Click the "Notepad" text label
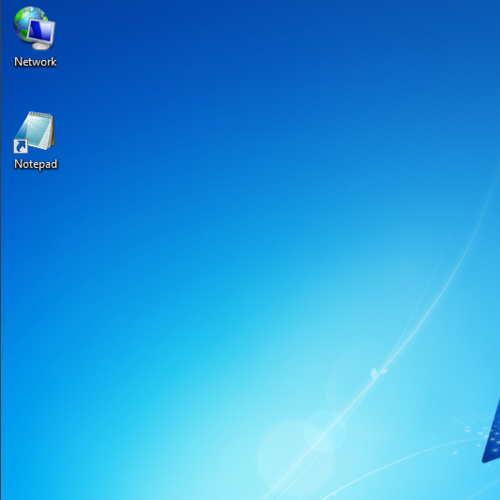 coord(36,164)
